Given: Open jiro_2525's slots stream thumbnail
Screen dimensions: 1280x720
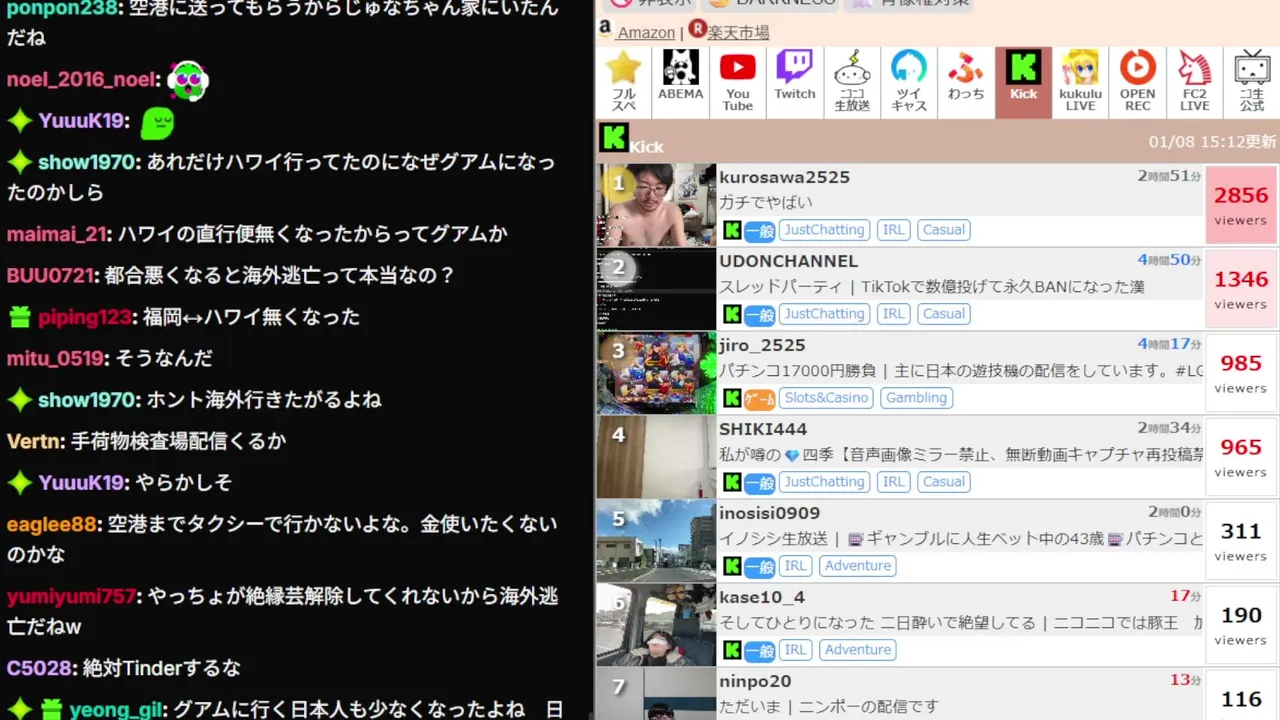Looking at the screenshot, I should point(656,373).
